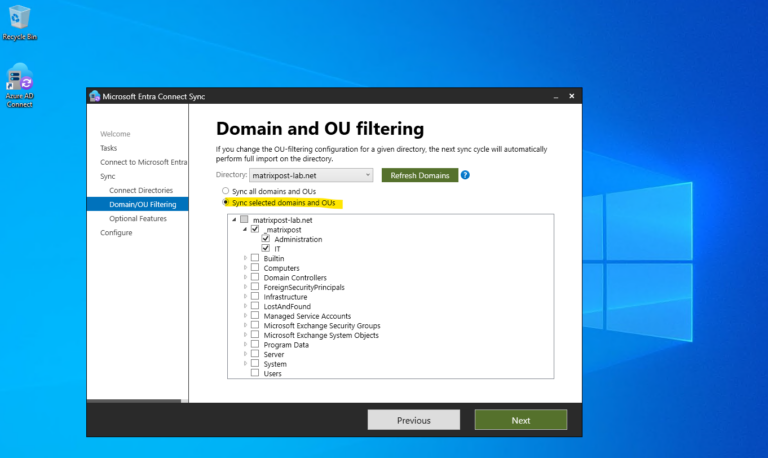
Task: Open the Directory dropdown matrixpost-lab.net
Action: [x=311, y=175]
